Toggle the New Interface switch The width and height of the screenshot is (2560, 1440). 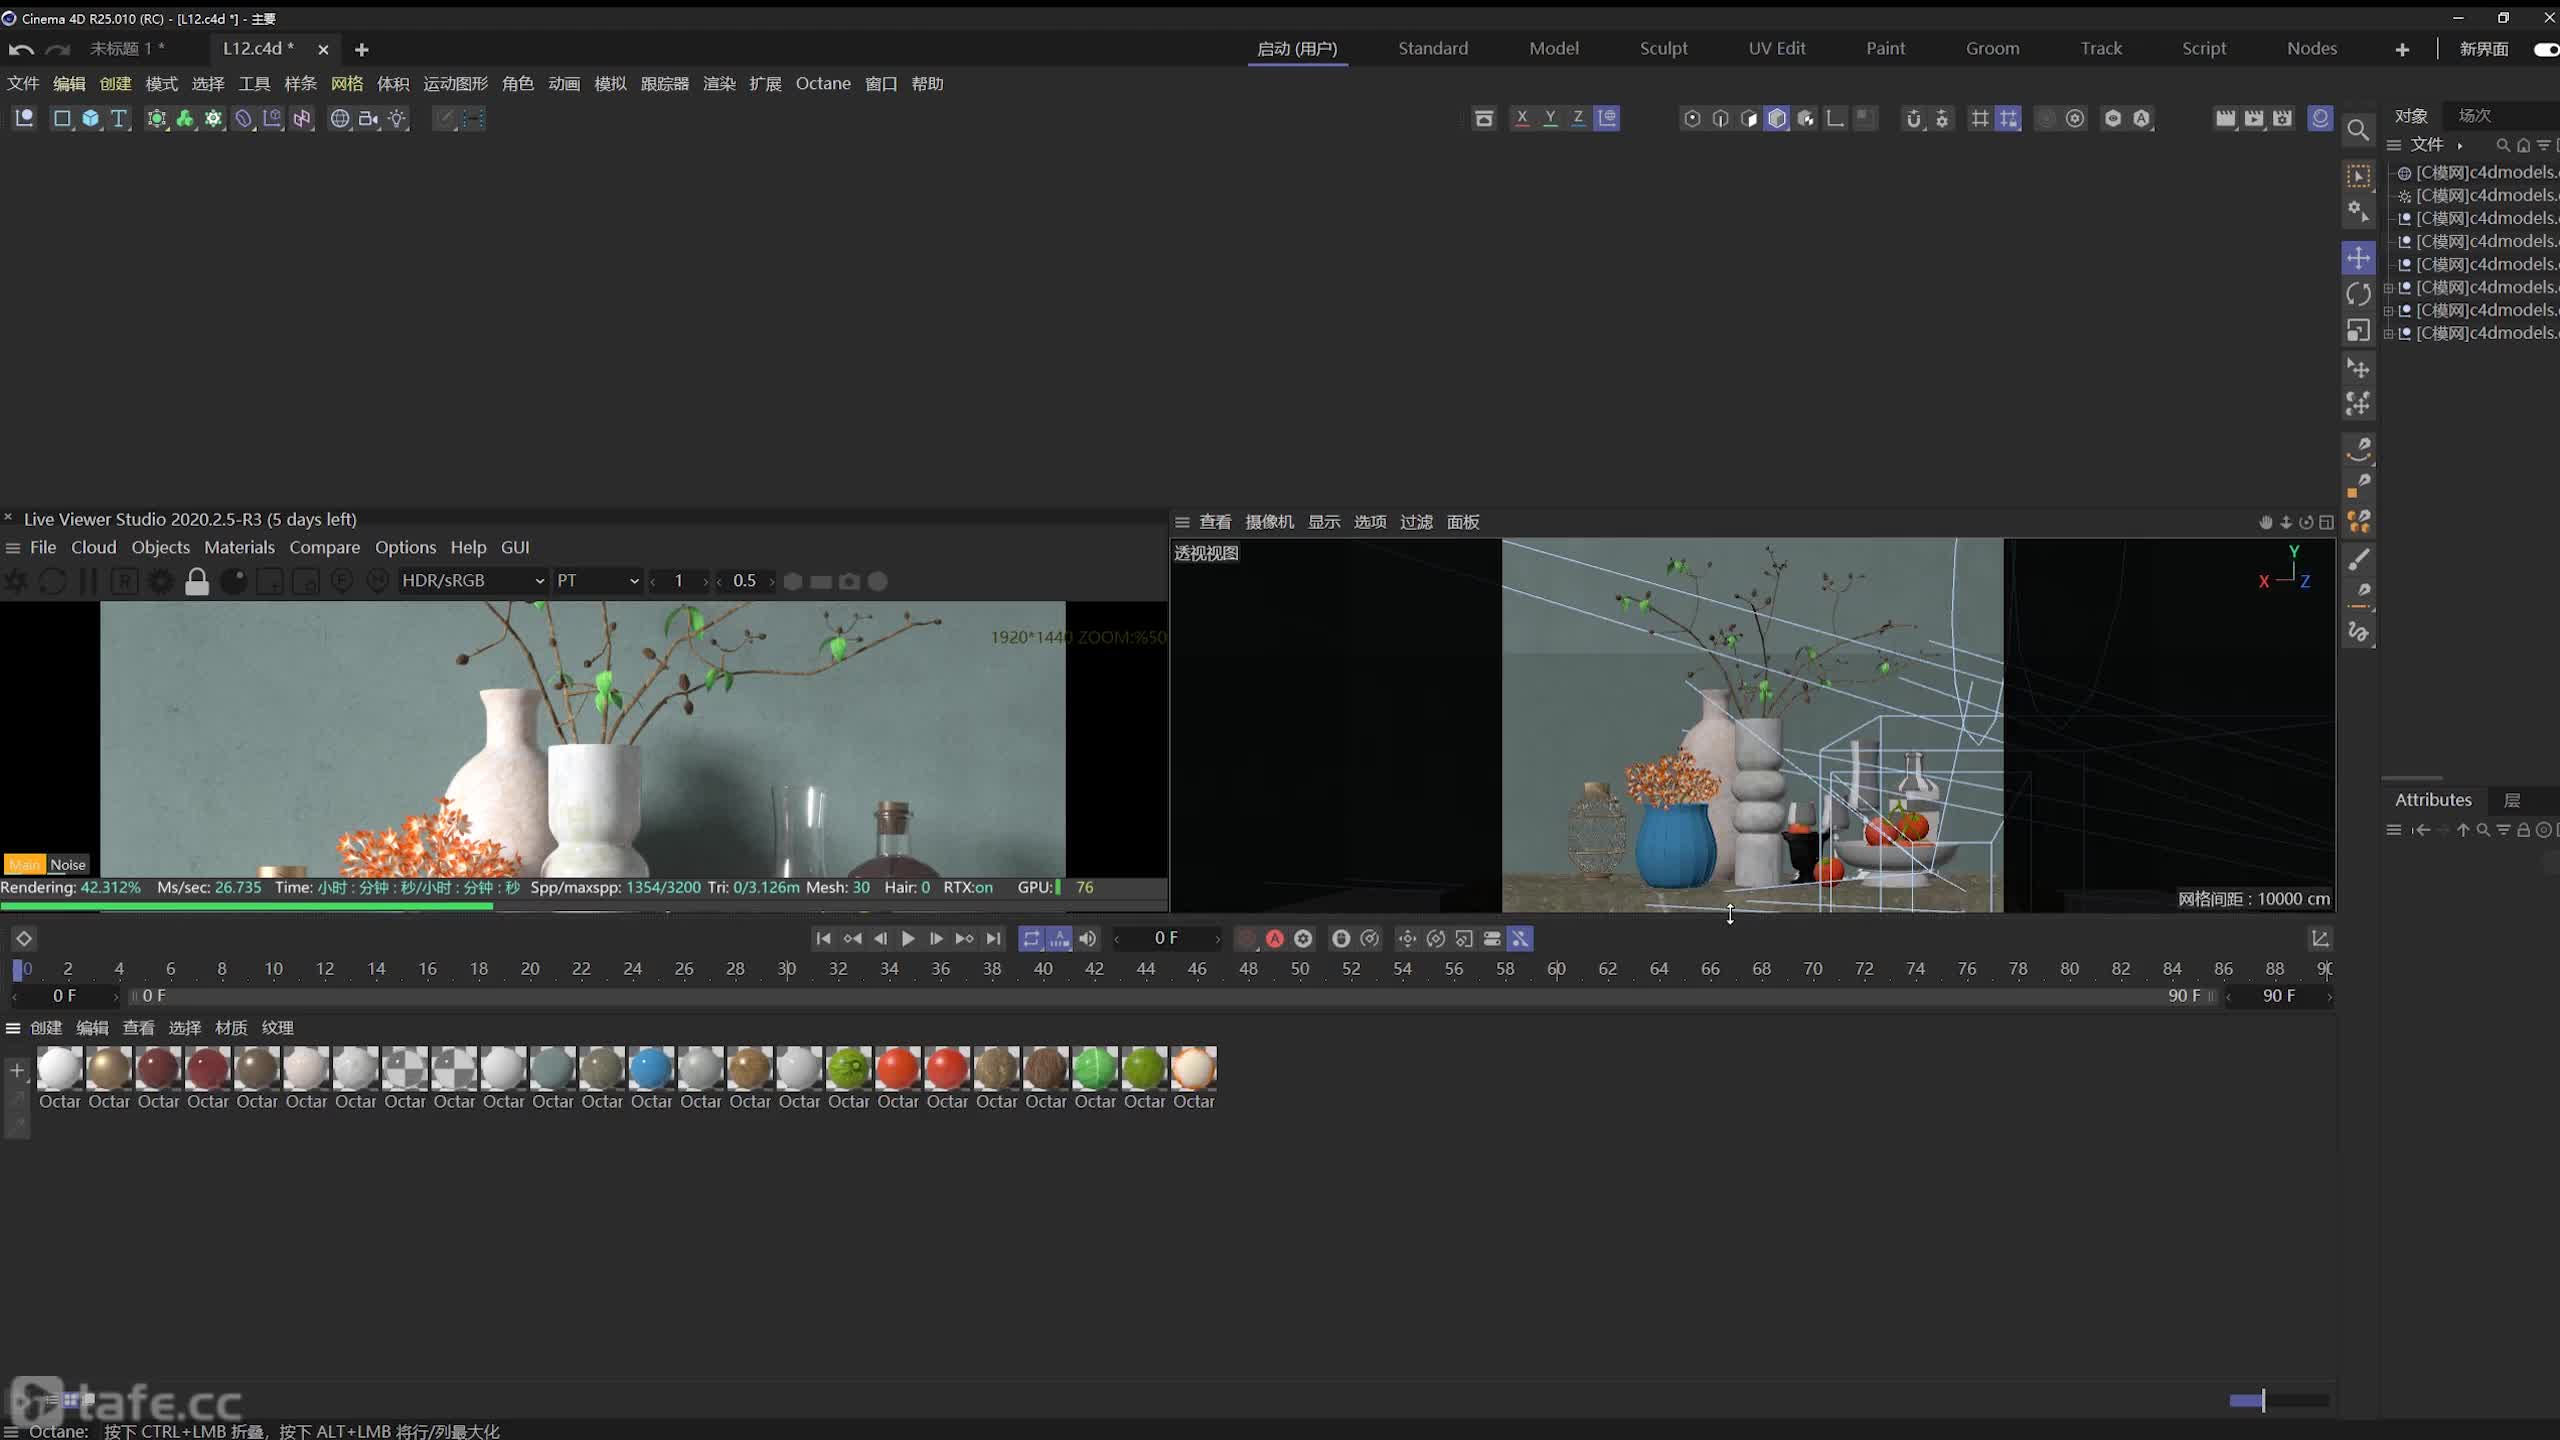[2546, 49]
